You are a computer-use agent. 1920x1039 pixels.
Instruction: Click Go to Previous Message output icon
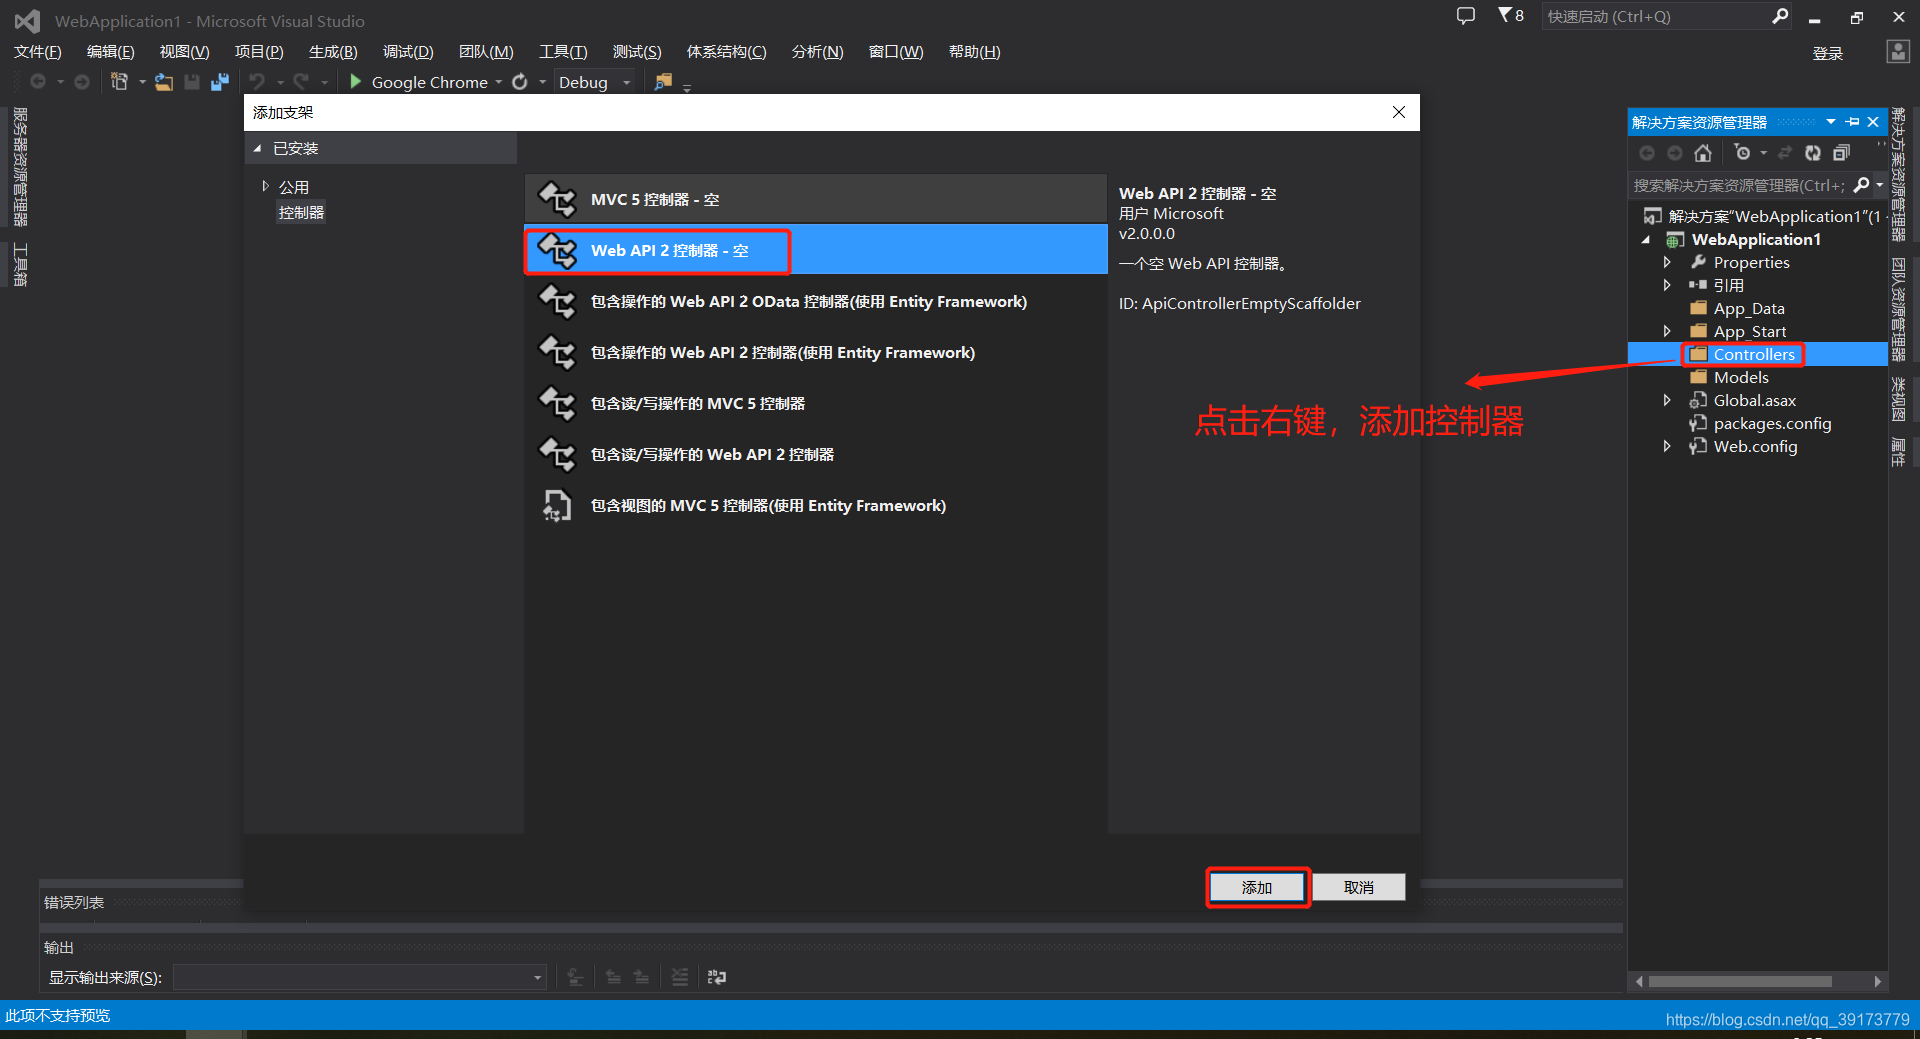613,977
